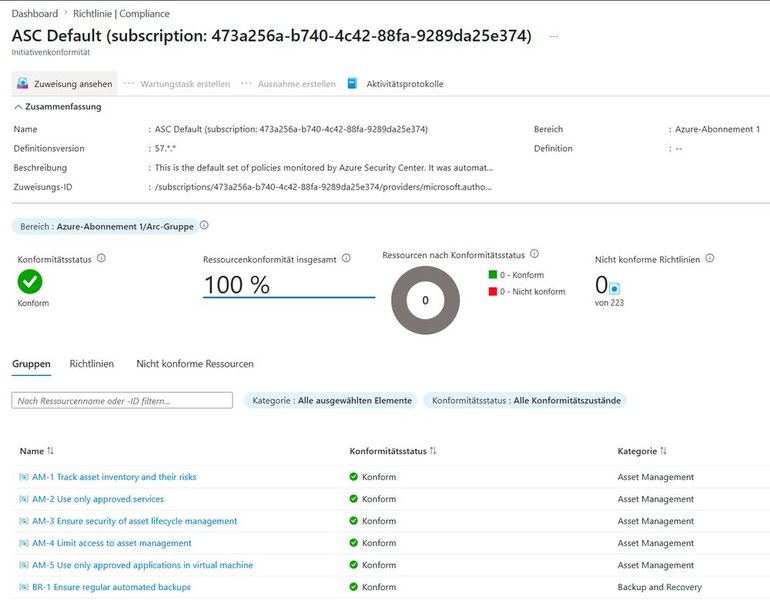Click green status icon in BR-1 row
770x600 pixels.
coord(354,587)
